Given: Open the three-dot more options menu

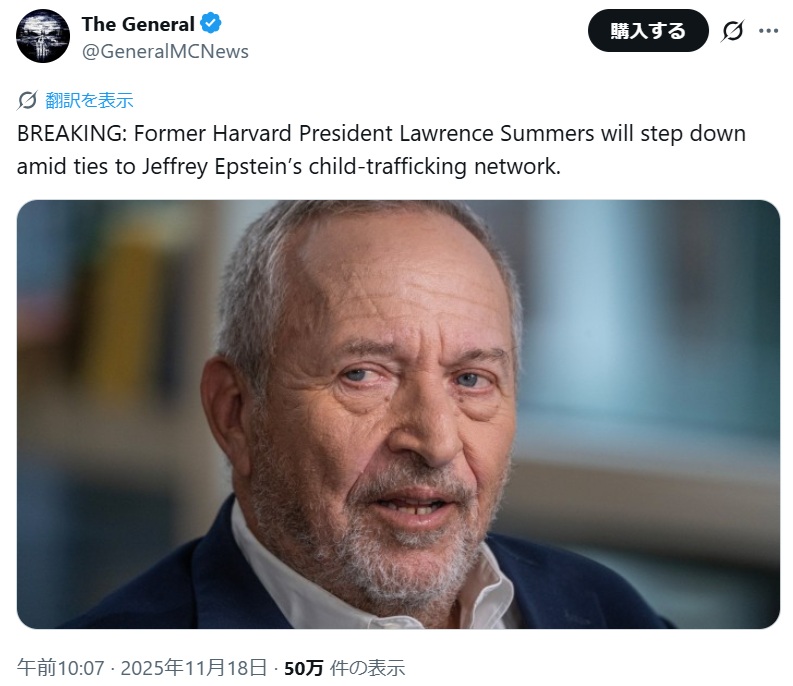Looking at the screenshot, I should click(x=768, y=31).
